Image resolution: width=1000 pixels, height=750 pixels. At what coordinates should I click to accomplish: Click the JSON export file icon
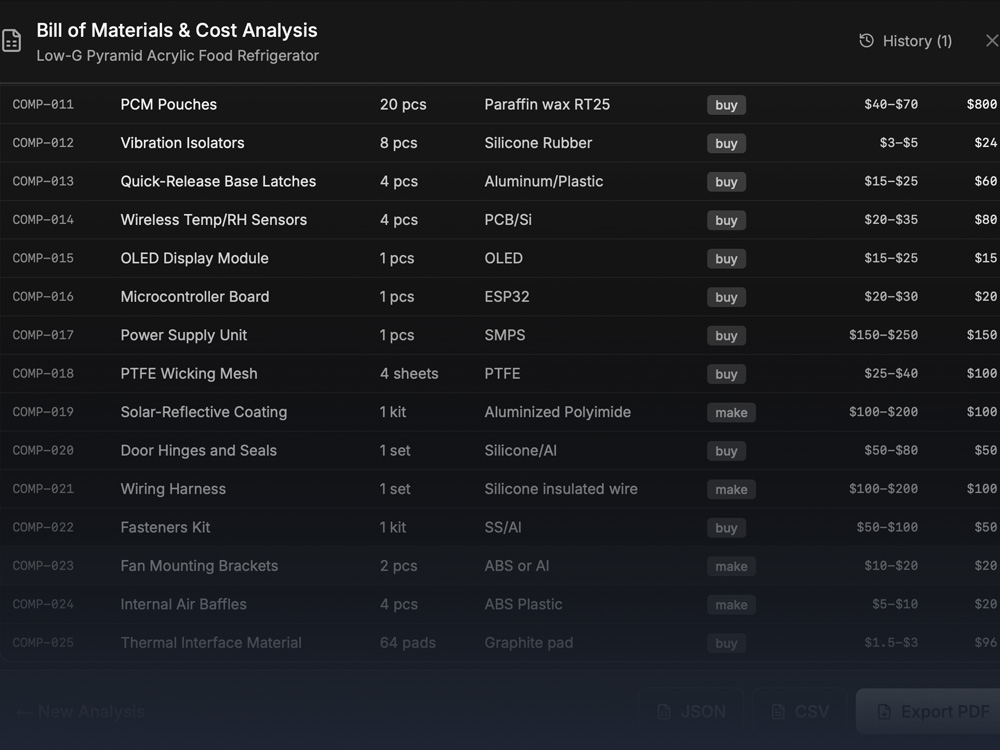pyautogui.click(x=664, y=712)
